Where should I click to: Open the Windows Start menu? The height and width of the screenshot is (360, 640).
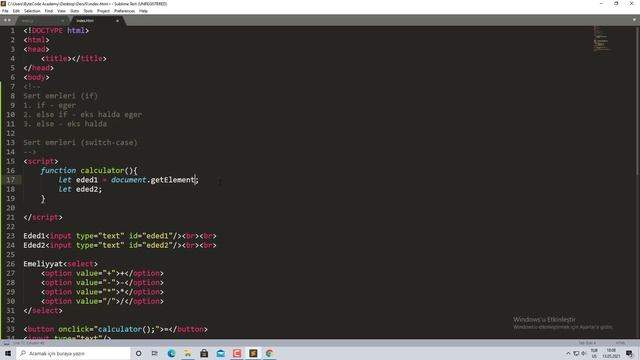(8, 353)
